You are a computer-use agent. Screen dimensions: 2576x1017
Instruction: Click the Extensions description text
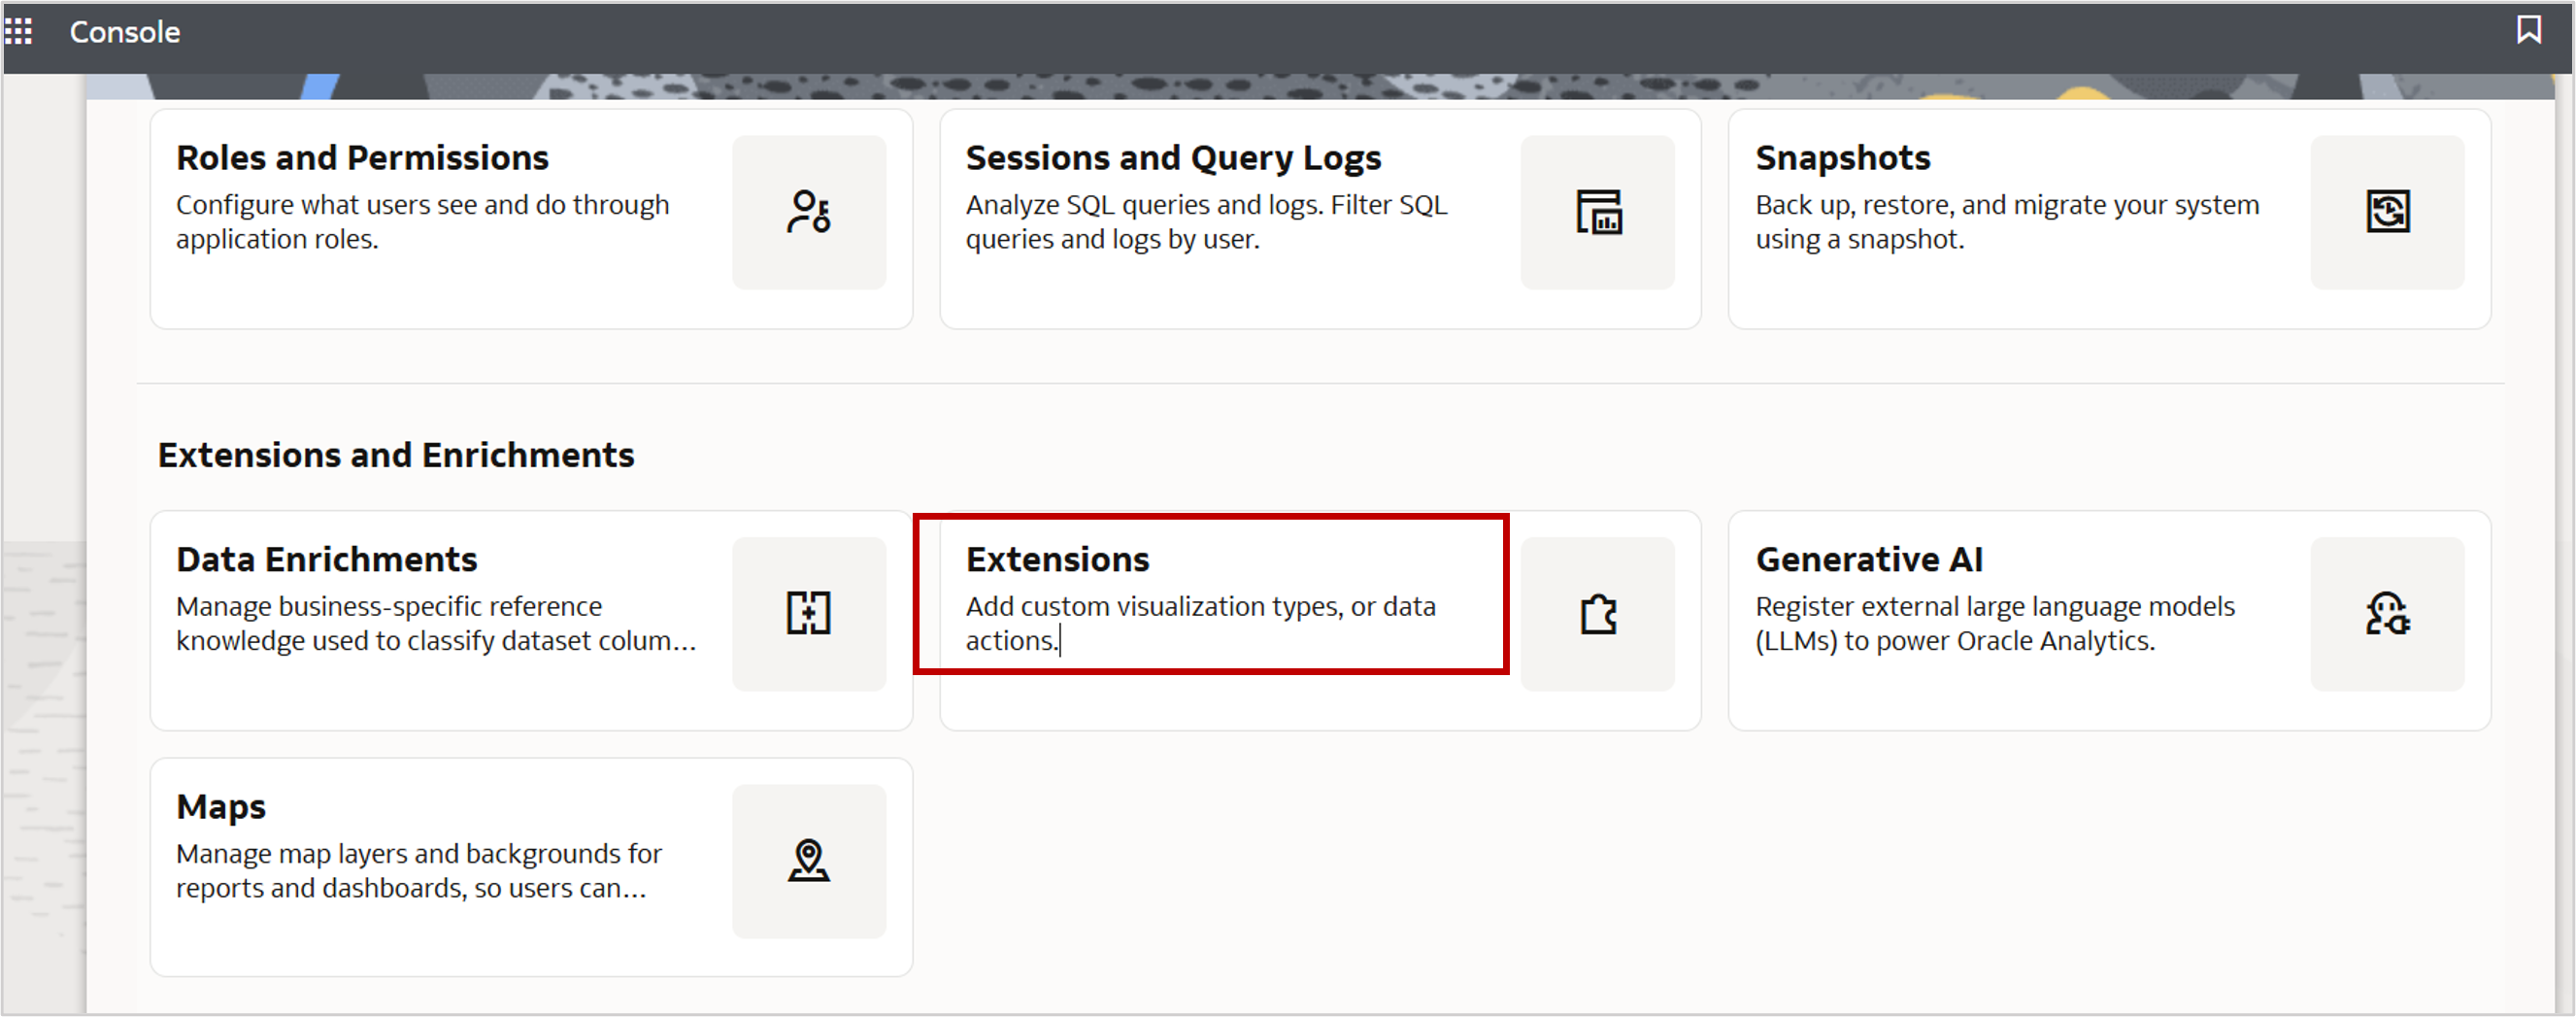pyautogui.click(x=1200, y=622)
